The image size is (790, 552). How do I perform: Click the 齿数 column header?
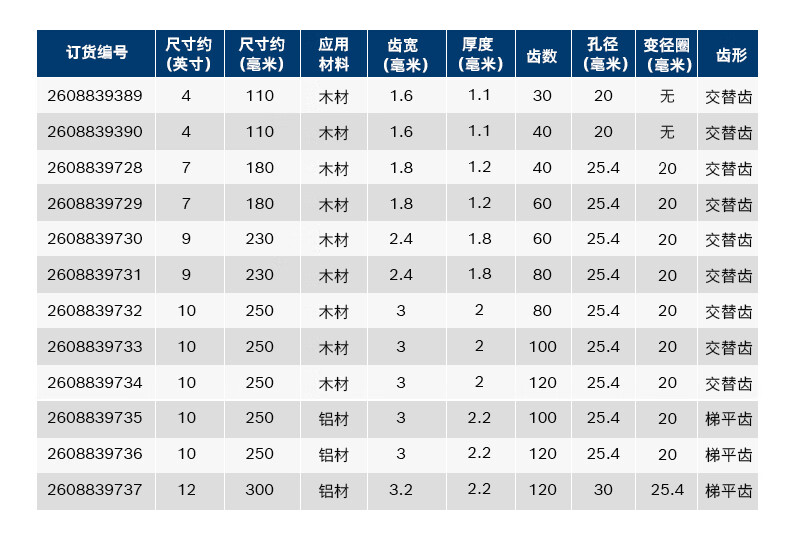point(542,55)
